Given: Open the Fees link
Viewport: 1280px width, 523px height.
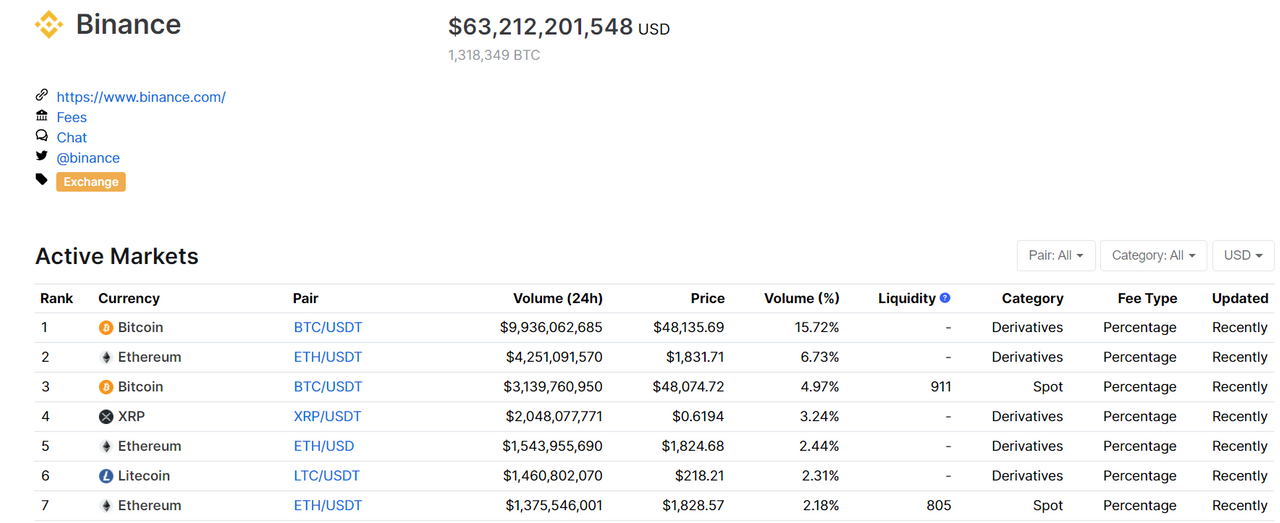Looking at the screenshot, I should coord(72,117).
